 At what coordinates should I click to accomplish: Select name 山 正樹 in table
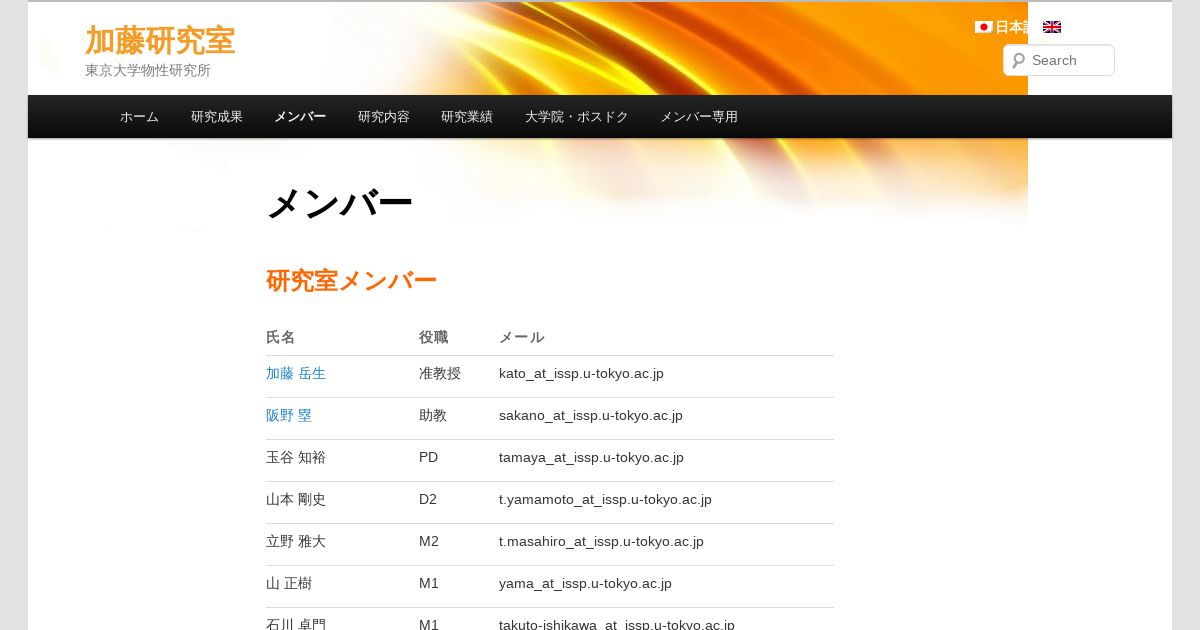pyautogui.click(x=289, y=583)
